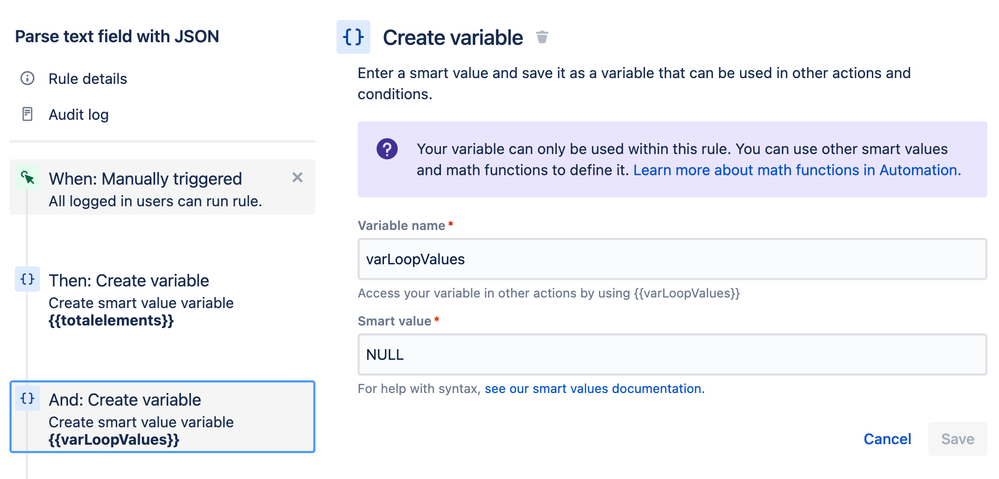Delete this Create variable action via trash icon
This screenshot has height=479, width=999.
[x=542, y=38]
